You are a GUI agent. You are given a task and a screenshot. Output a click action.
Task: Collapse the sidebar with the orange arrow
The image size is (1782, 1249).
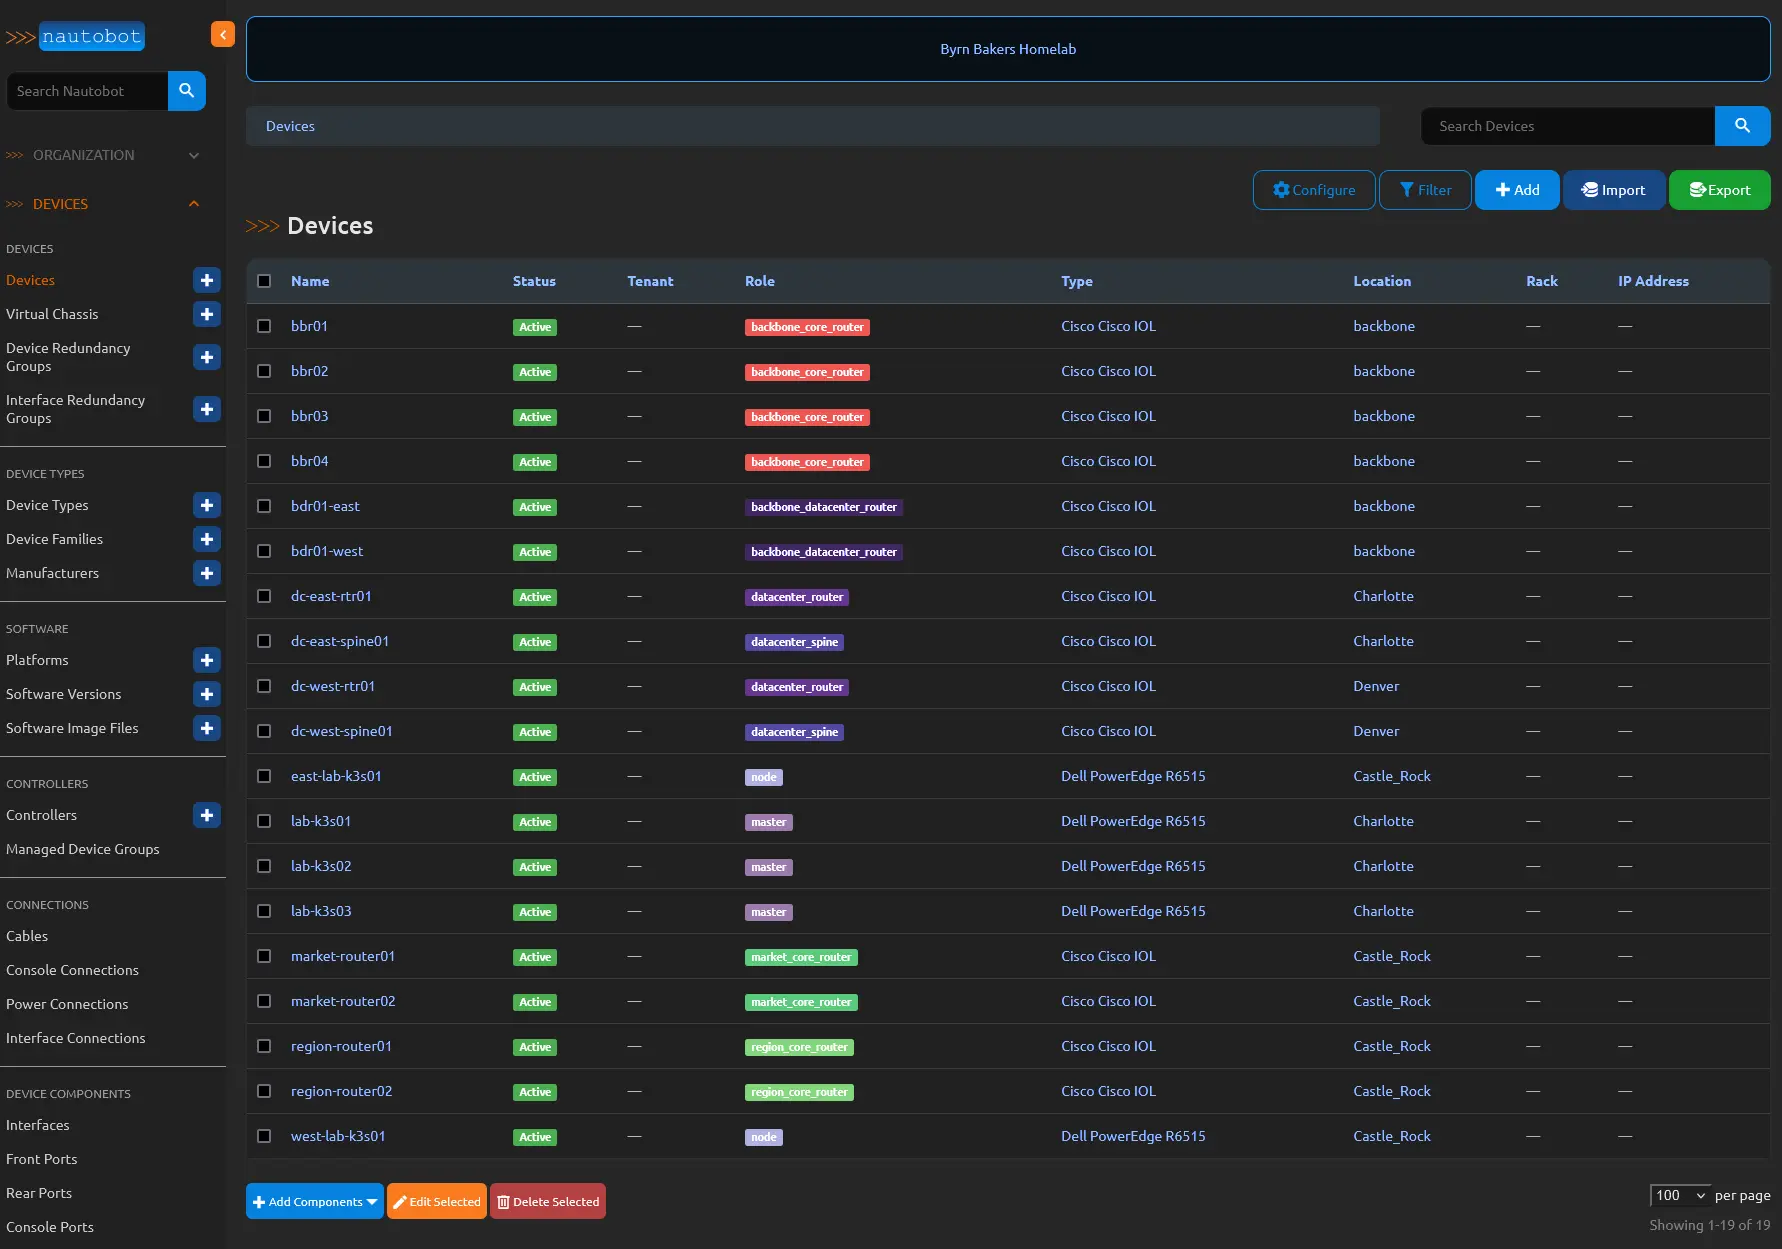coord(222,35)
